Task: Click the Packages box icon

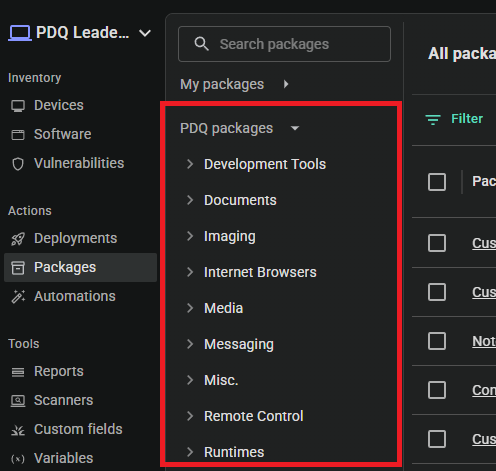Action: (18, 268)
